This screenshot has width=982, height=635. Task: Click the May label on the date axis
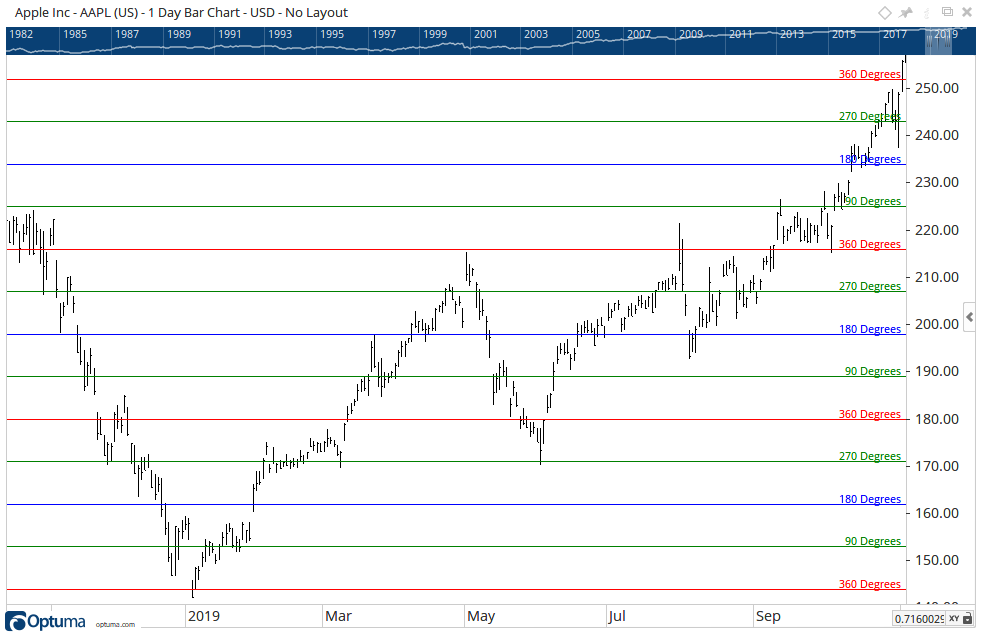tap(481, 616)
